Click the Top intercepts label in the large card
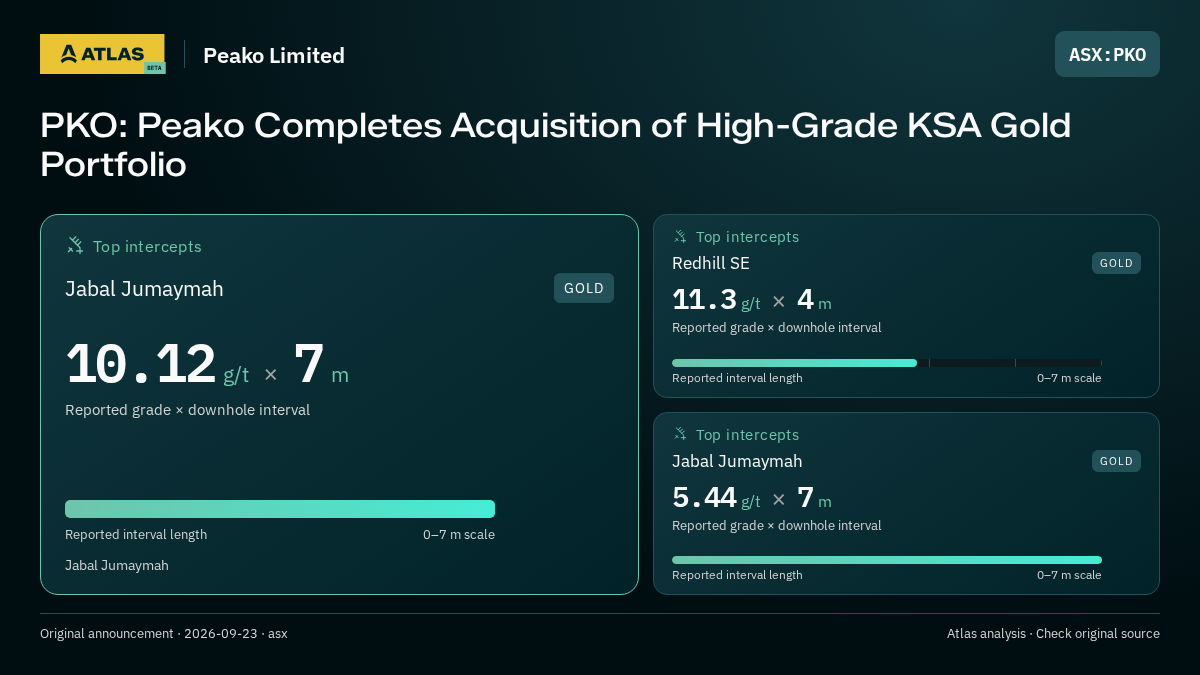This screenshot has height=675, width=1200. (147, 246)
